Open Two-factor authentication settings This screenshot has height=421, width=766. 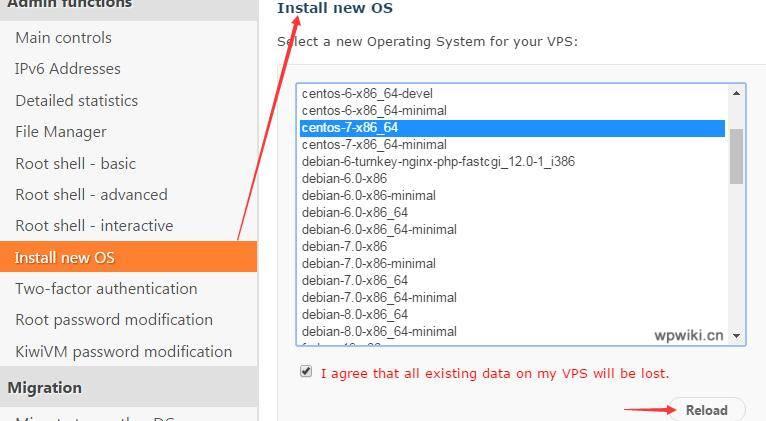point(106,289)
